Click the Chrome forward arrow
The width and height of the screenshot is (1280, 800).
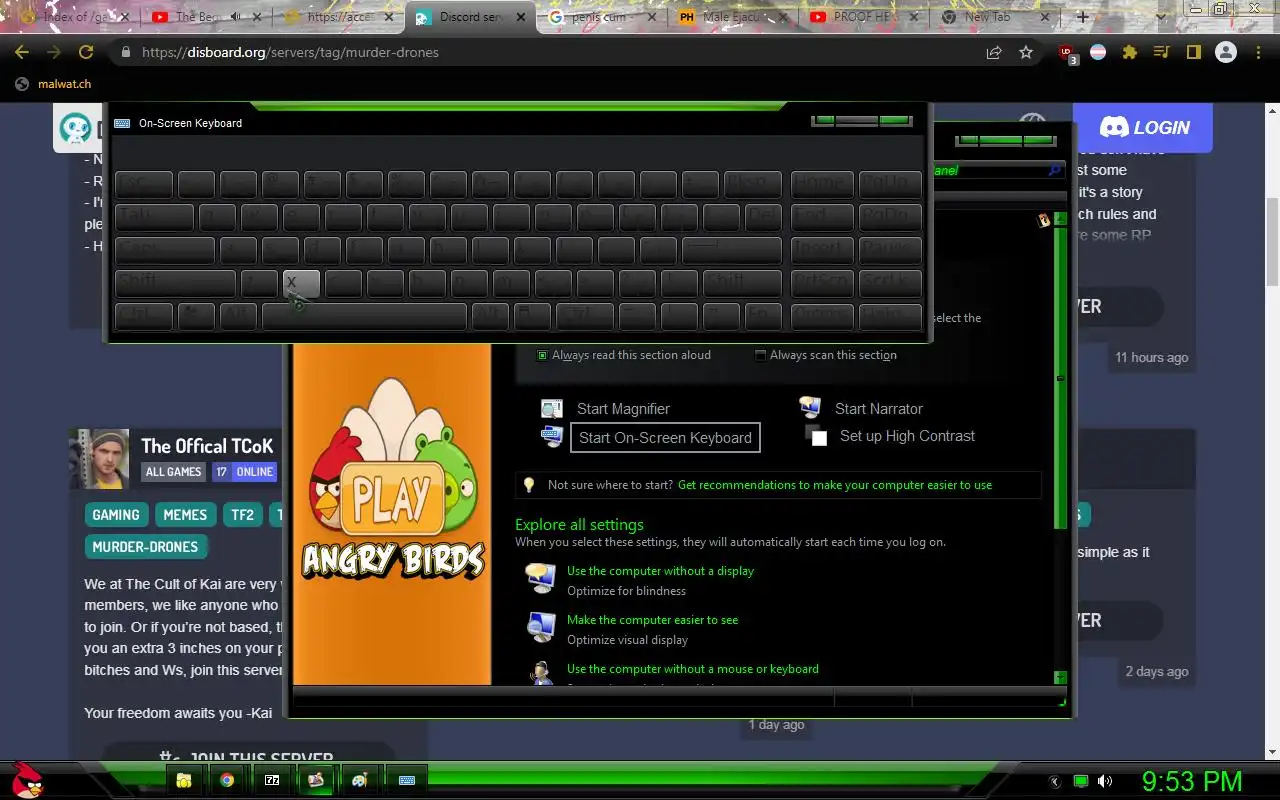(x=54, y=52)
